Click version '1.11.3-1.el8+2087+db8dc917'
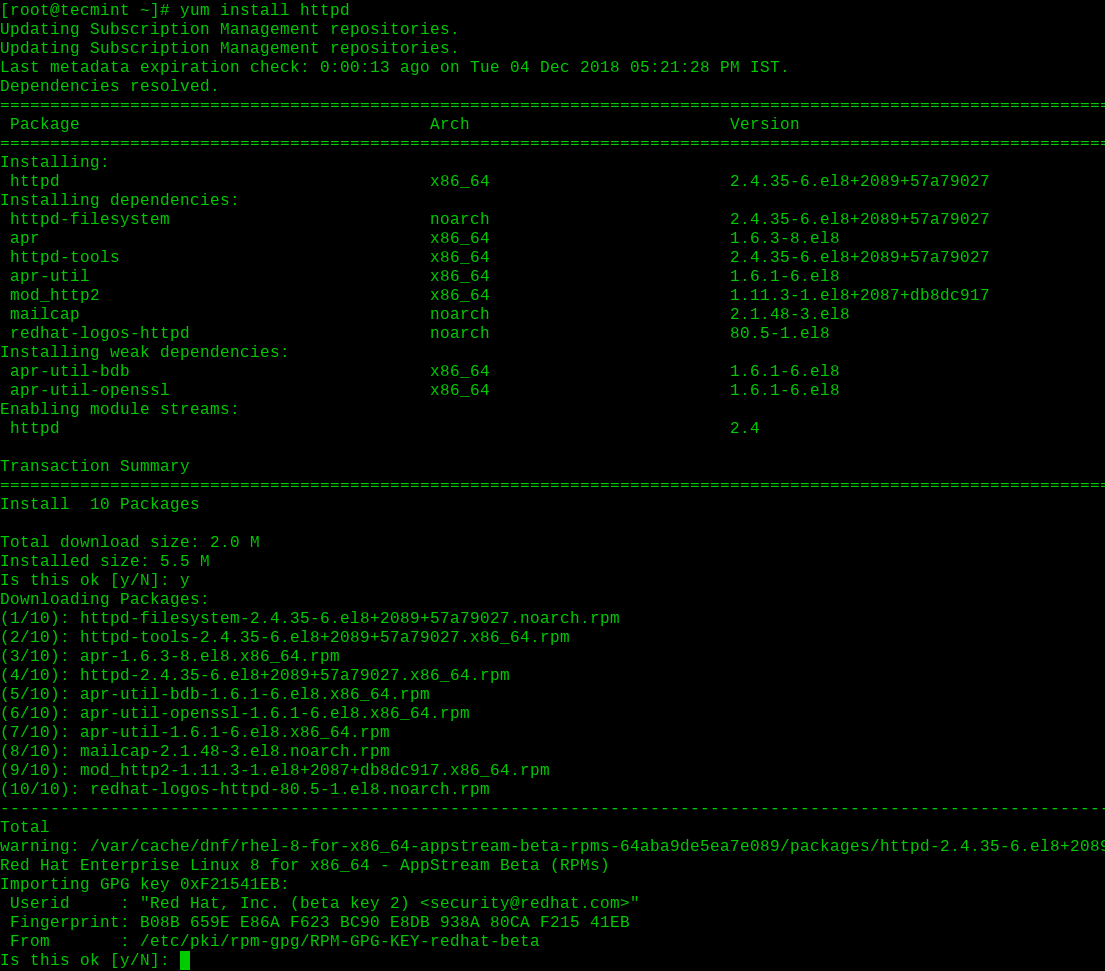Screen dimensions: 1105x971 click(x=860, y=295)
